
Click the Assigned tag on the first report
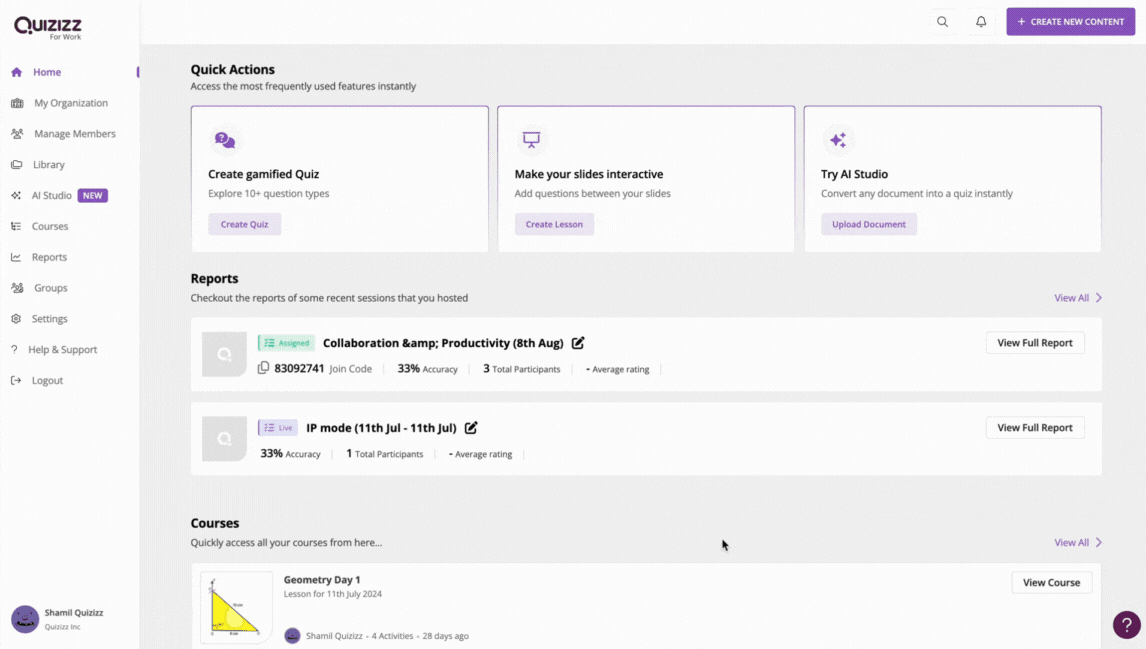click(286, 343)
